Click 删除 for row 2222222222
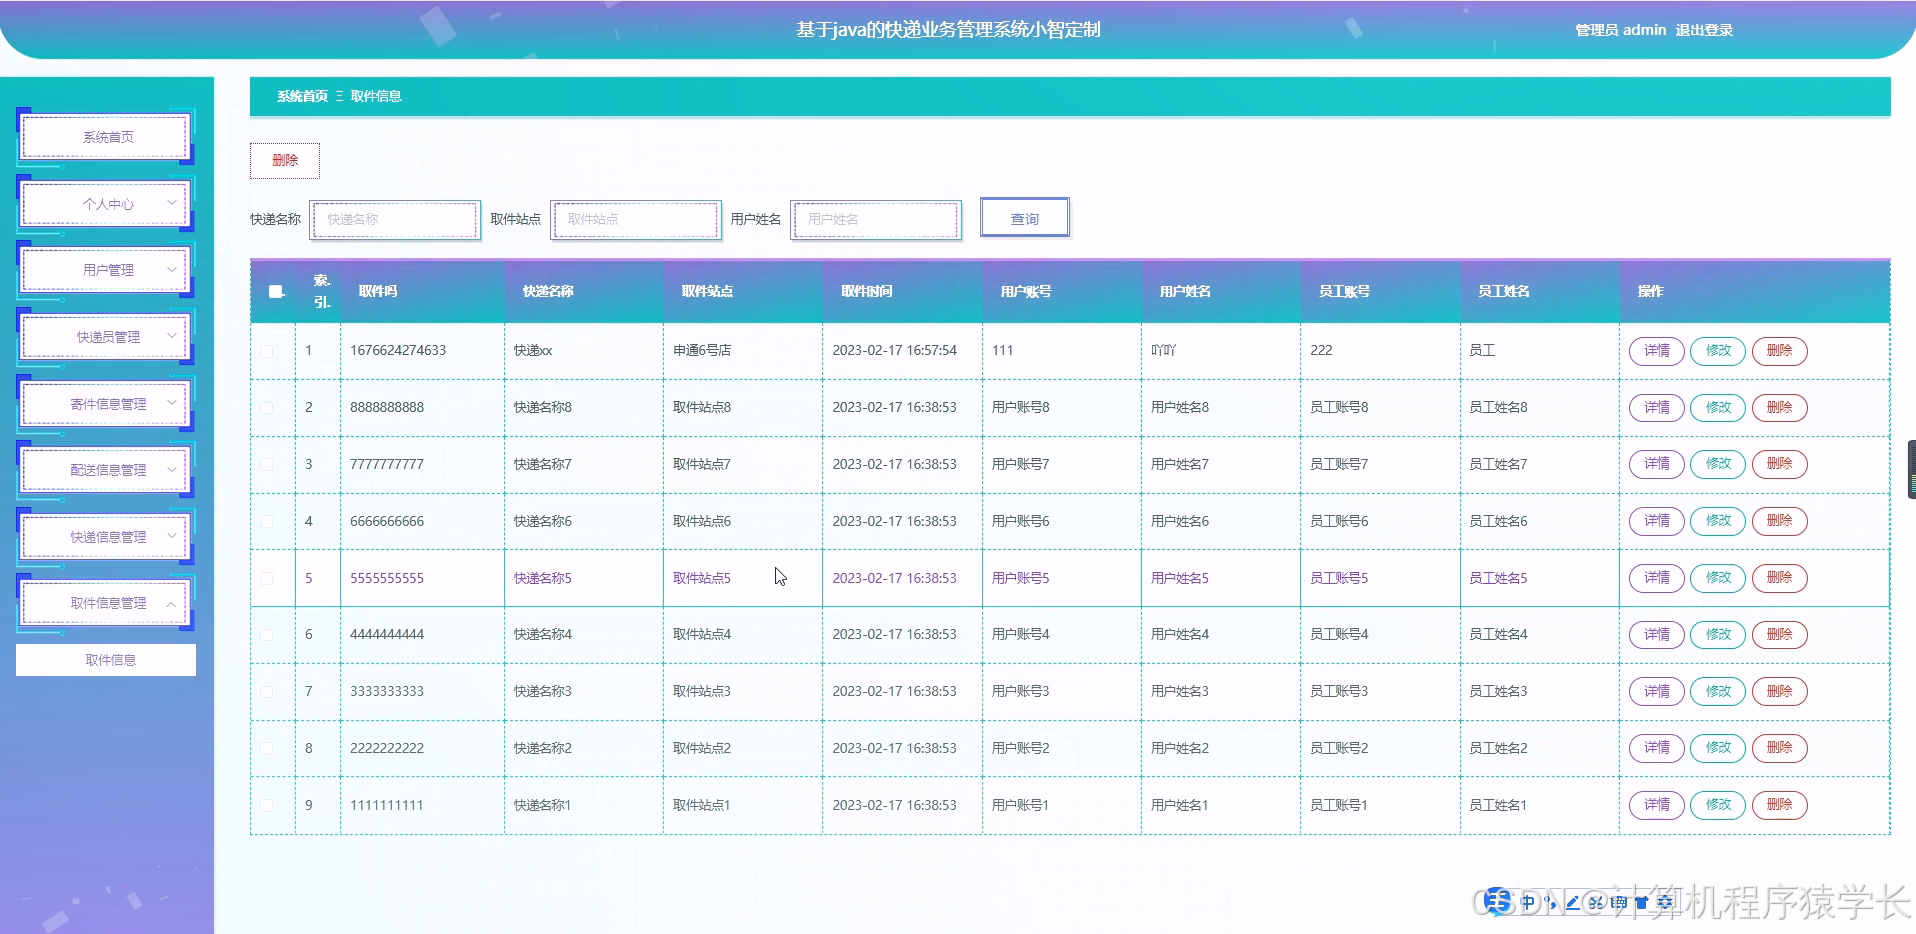1916x934 pixels. tap(1779, 748)
